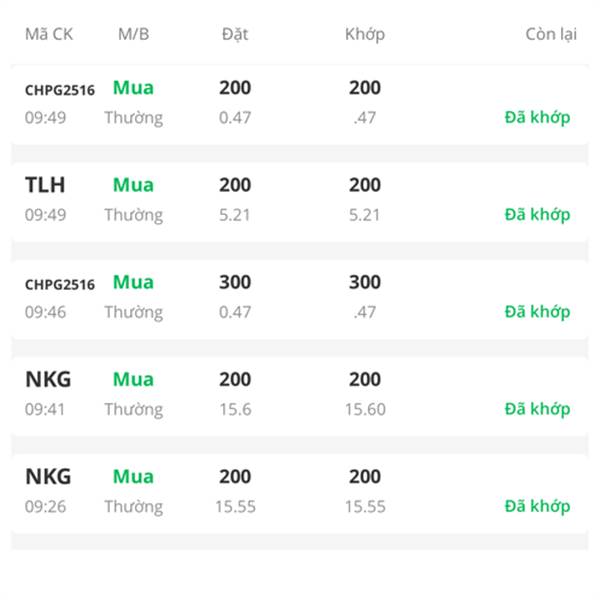Select the NKG order placed at 09:26

(48, 476)
